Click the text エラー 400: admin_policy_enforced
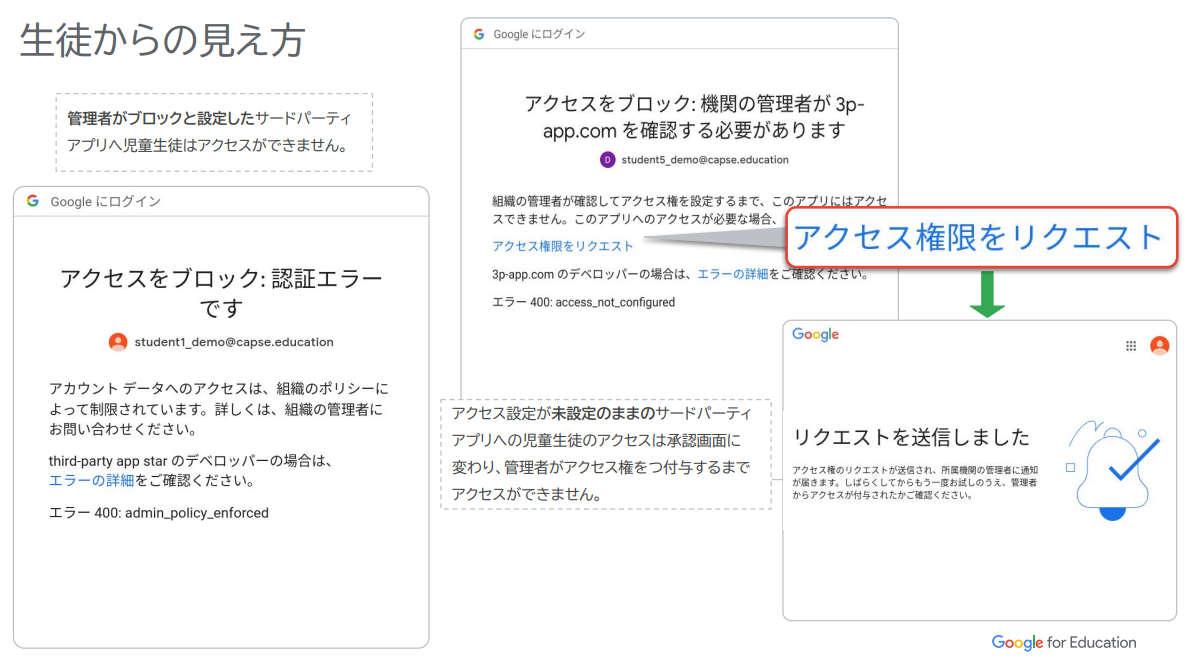The image size is (1187, 660). (x=159, y=513)
